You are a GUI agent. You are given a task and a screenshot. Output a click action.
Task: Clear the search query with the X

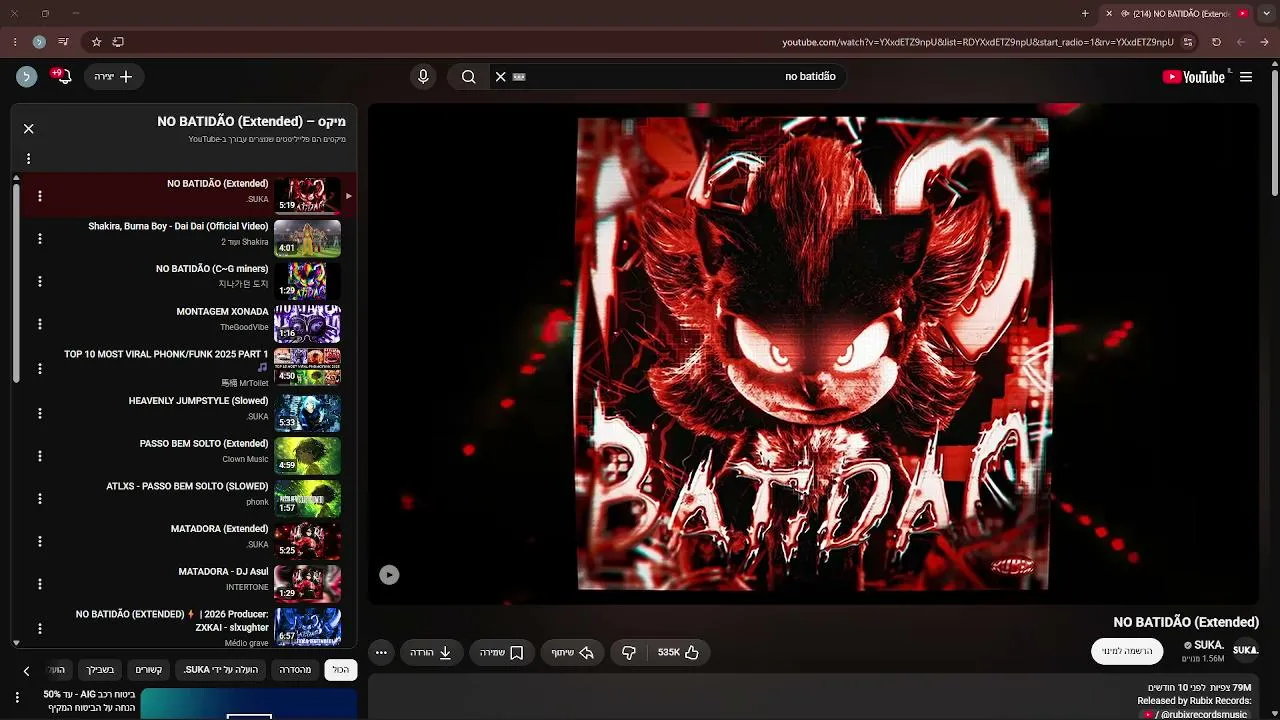501,77
